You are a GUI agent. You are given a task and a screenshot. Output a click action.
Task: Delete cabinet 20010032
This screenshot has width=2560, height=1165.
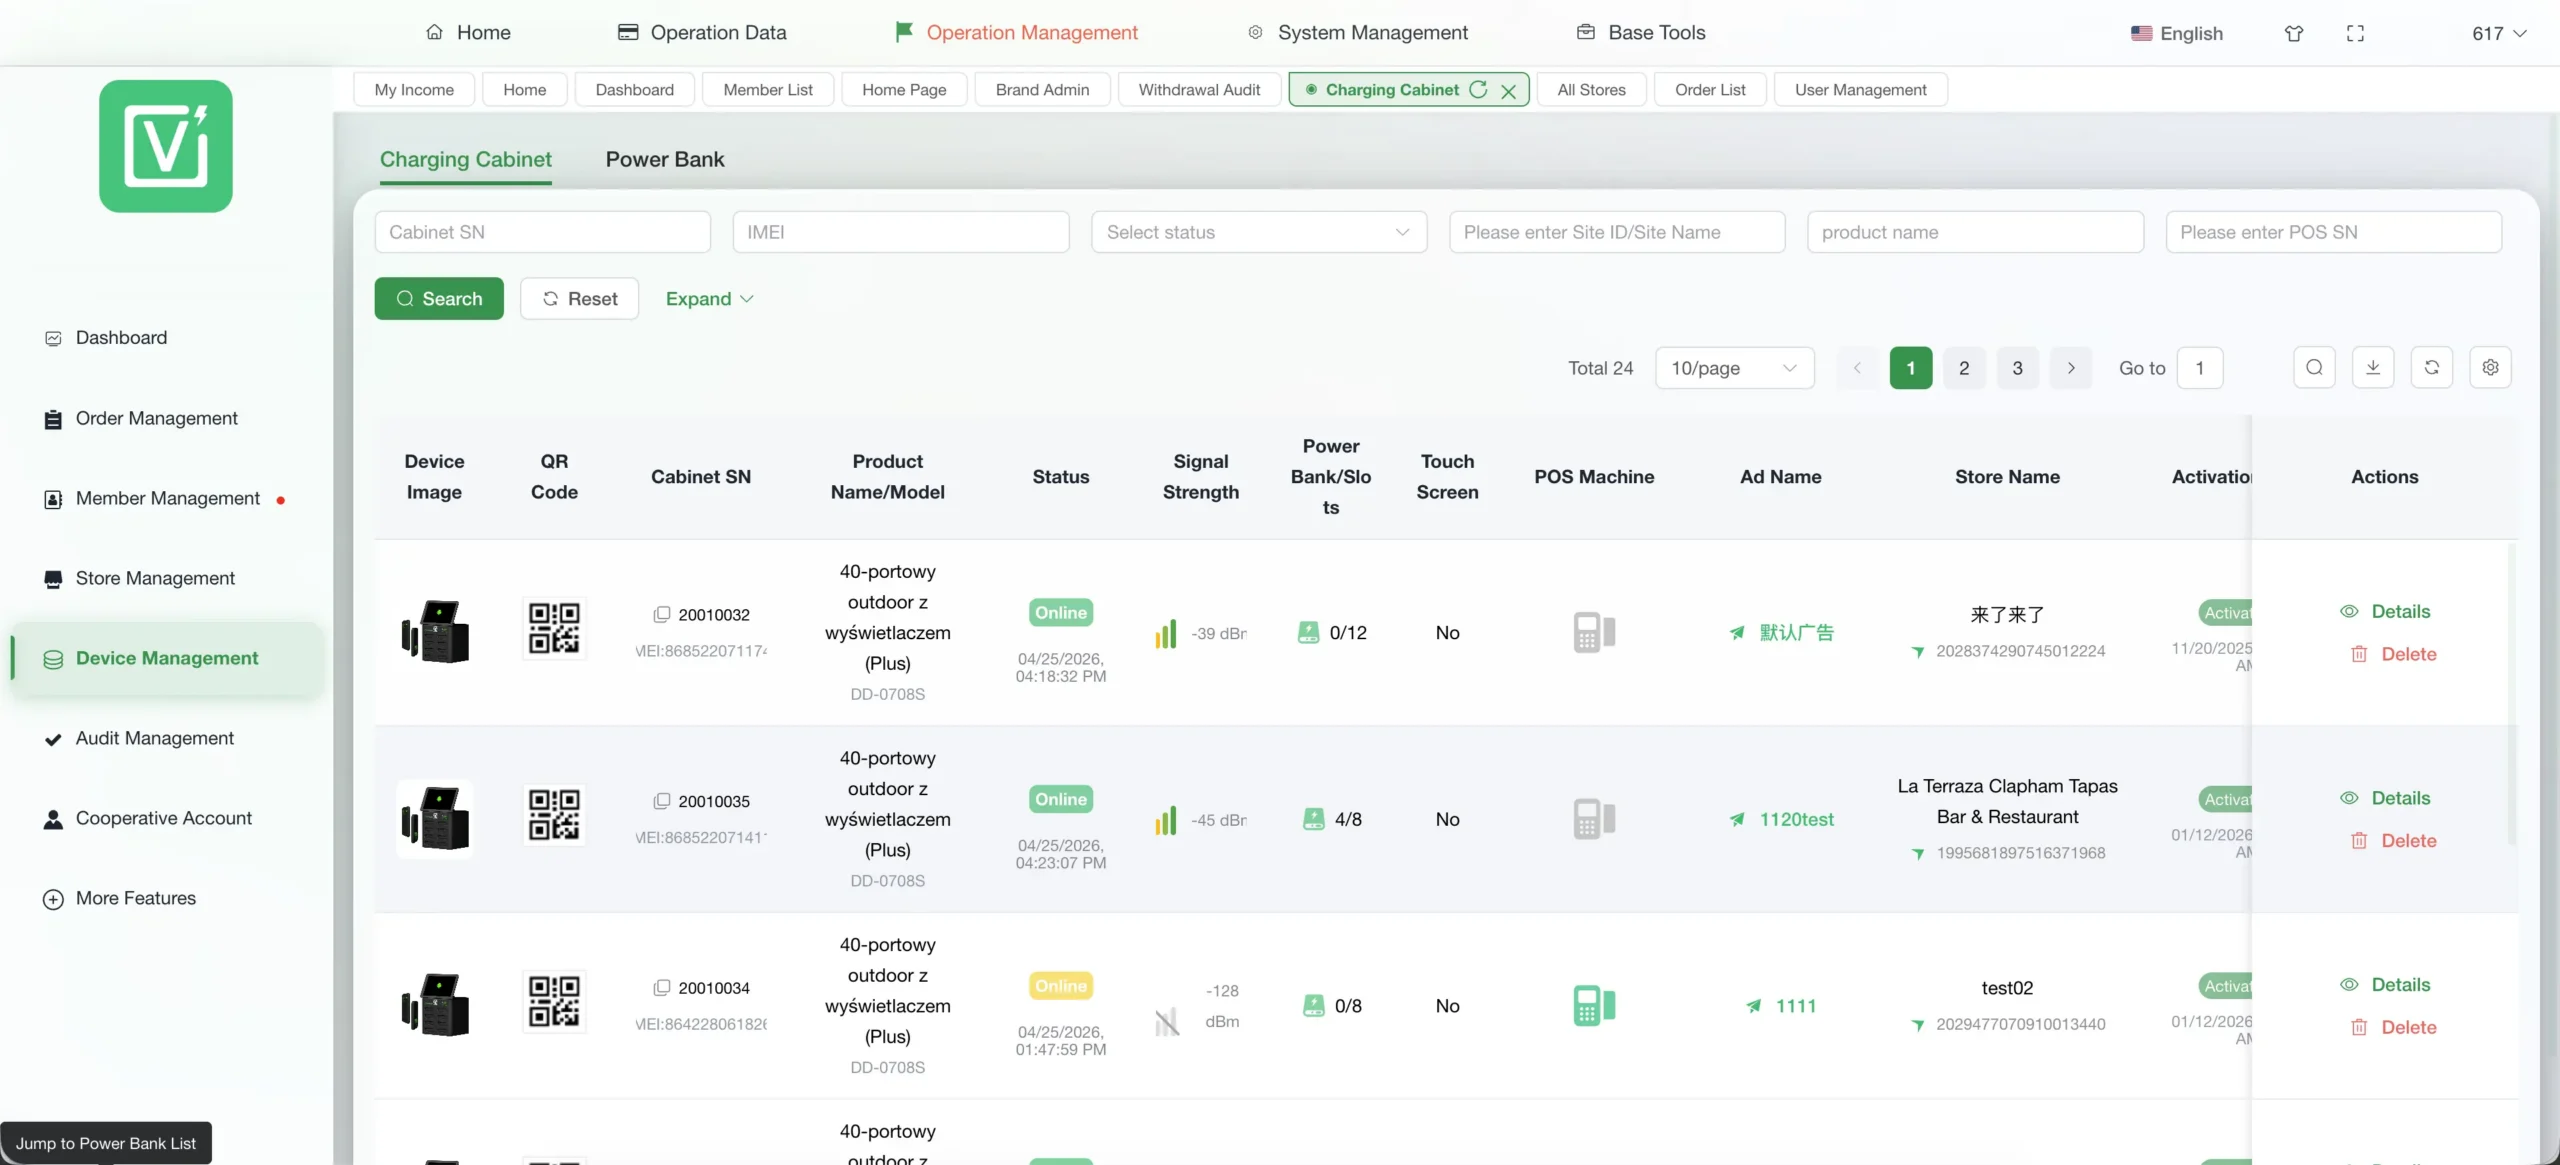pyautogui.click(x=2392, y=654)
